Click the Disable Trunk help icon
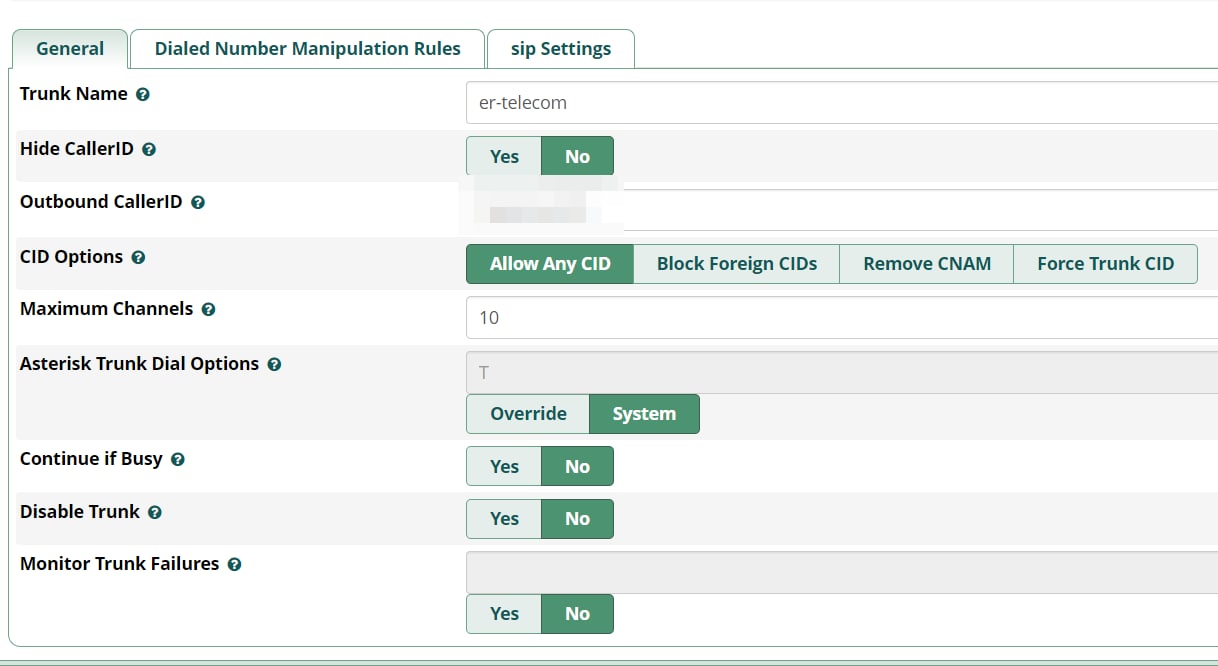This screenshot has width=1218, height=666. pyautogui.click(x=155, y=513)
